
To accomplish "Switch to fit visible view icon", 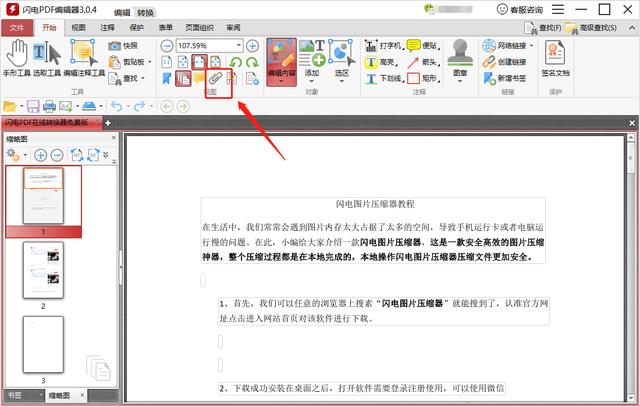I will (216, 62).
